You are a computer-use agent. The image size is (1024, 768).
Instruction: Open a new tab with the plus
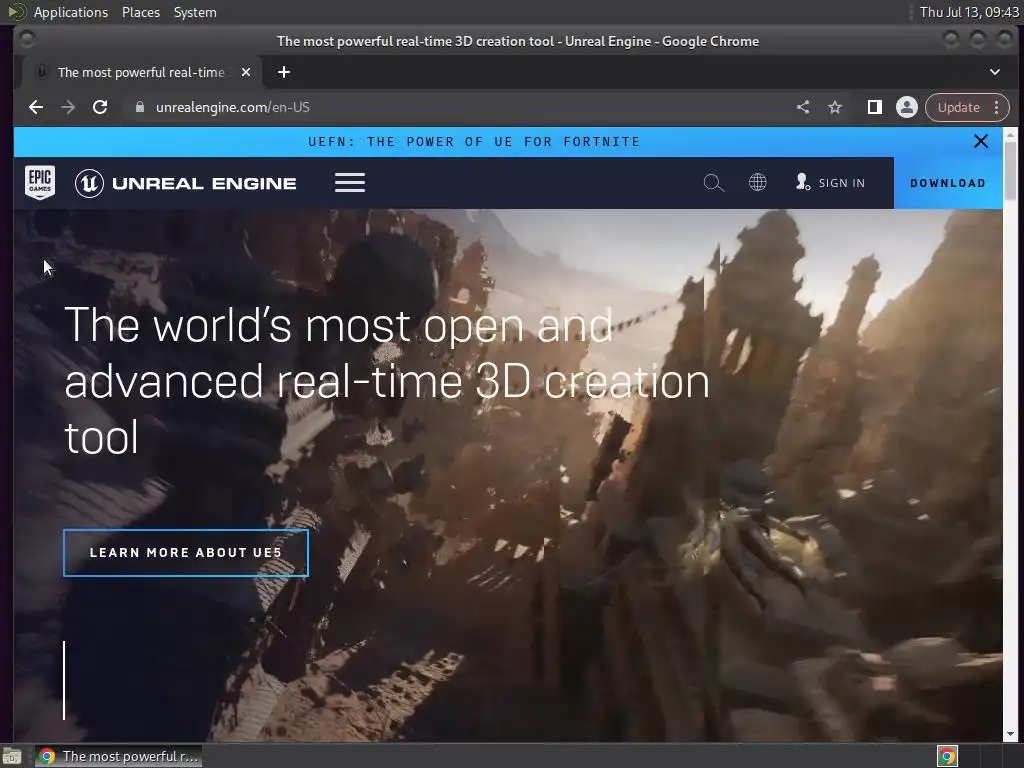[x=283, y=72]
